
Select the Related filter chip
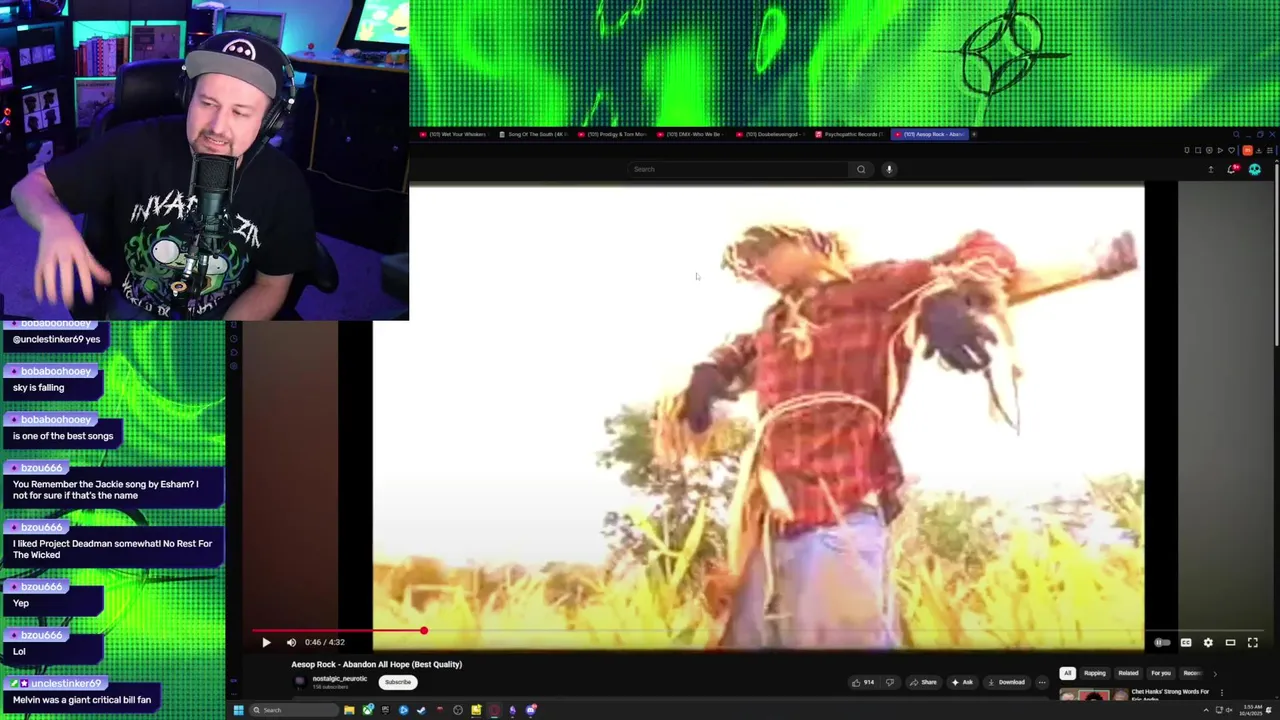click(x=1128, y=673)
